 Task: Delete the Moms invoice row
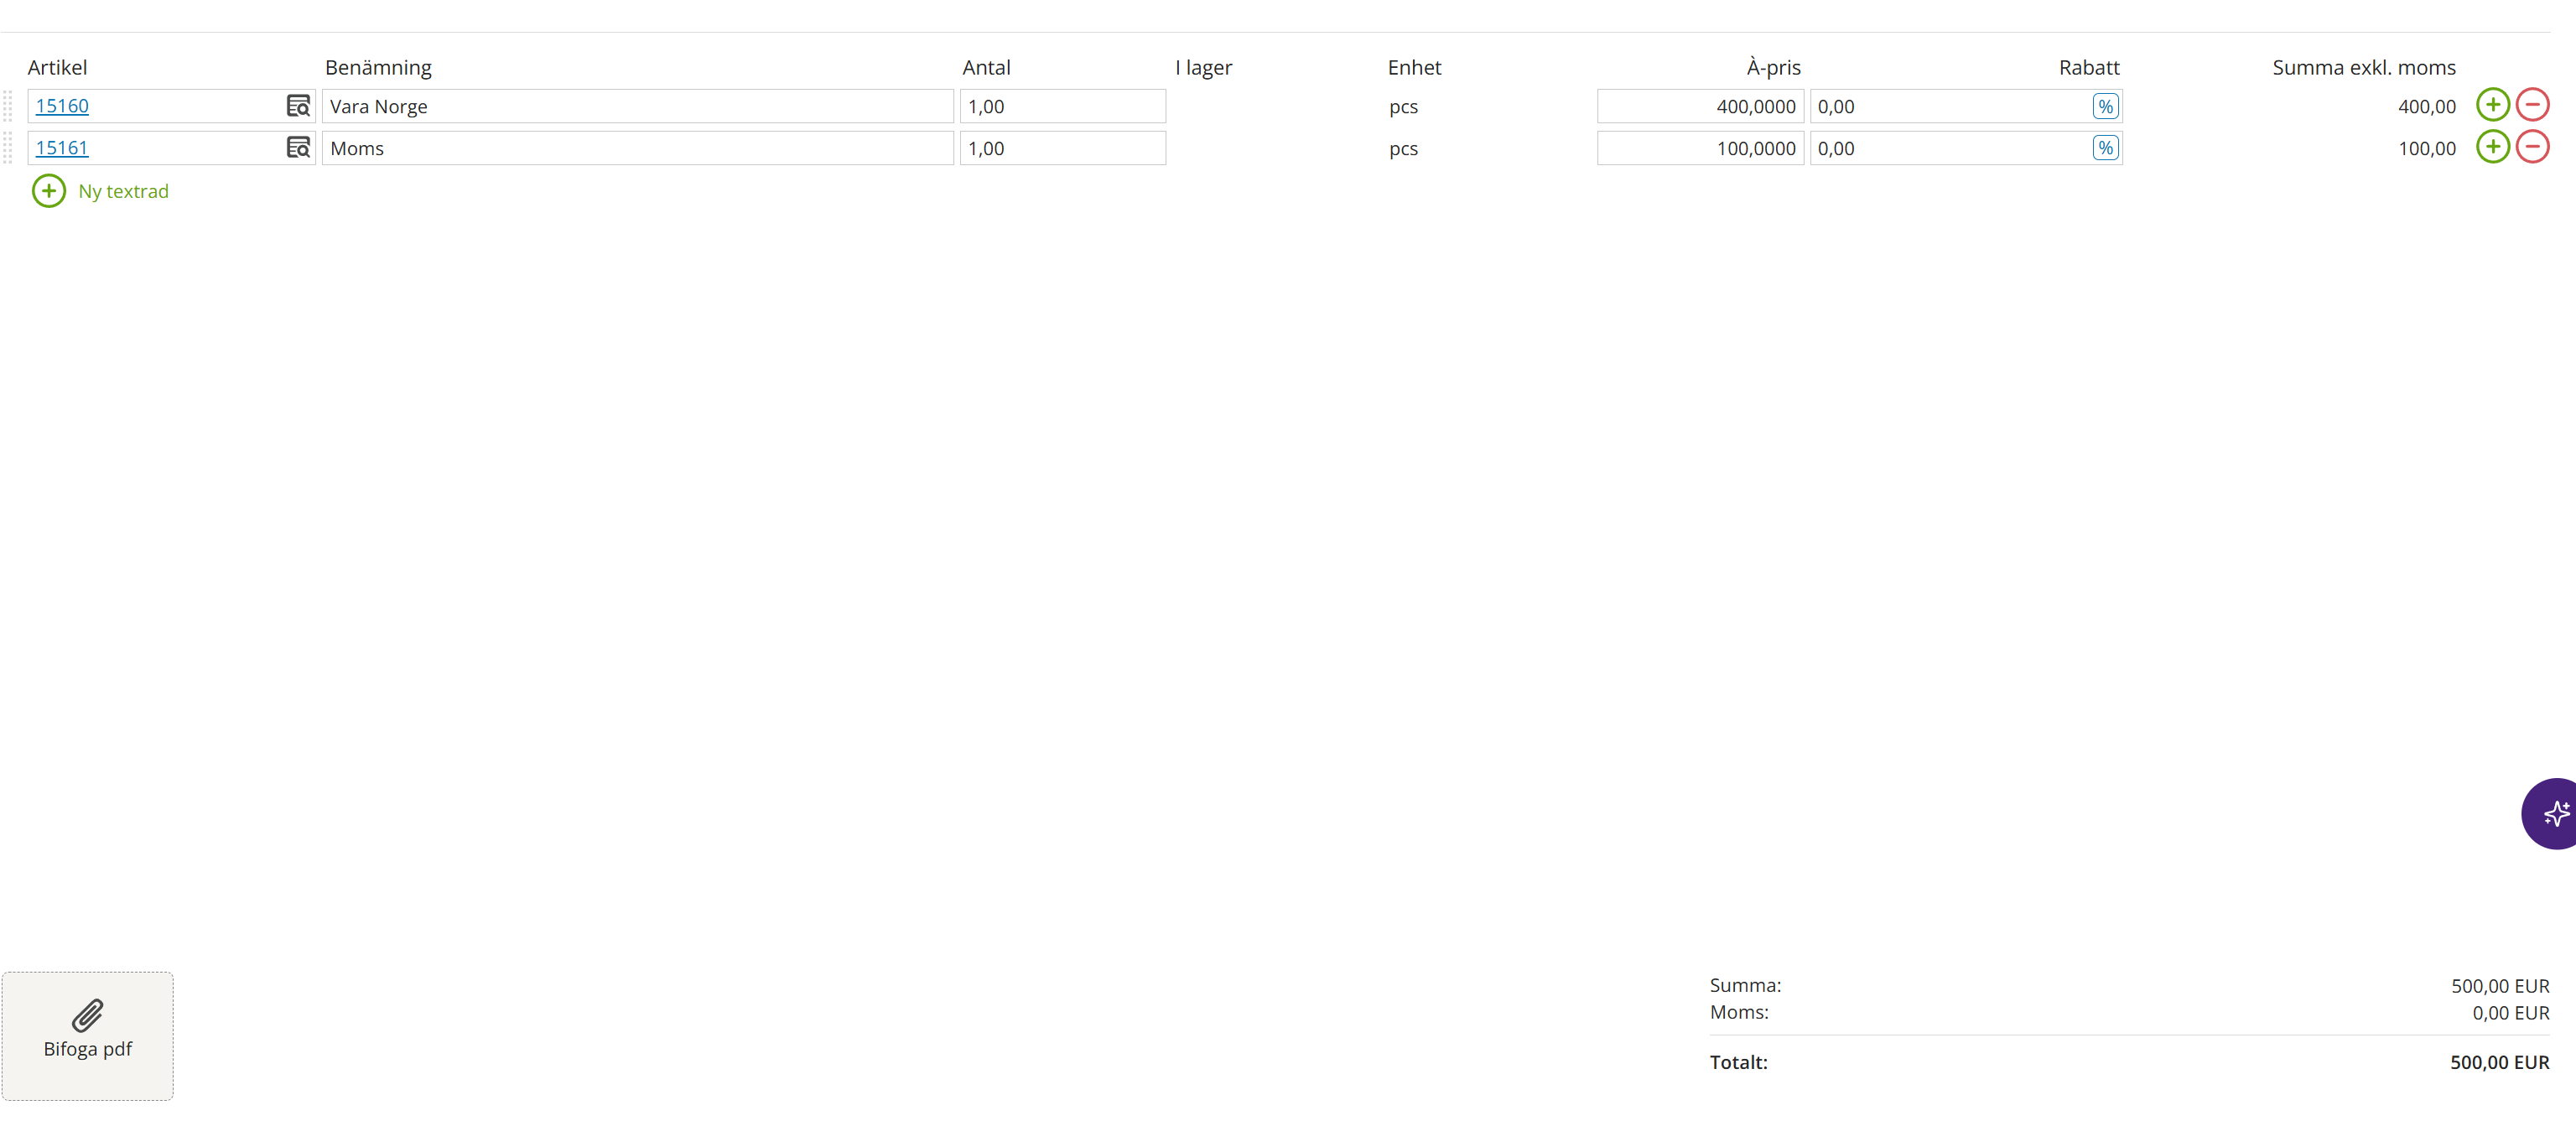2532,147
